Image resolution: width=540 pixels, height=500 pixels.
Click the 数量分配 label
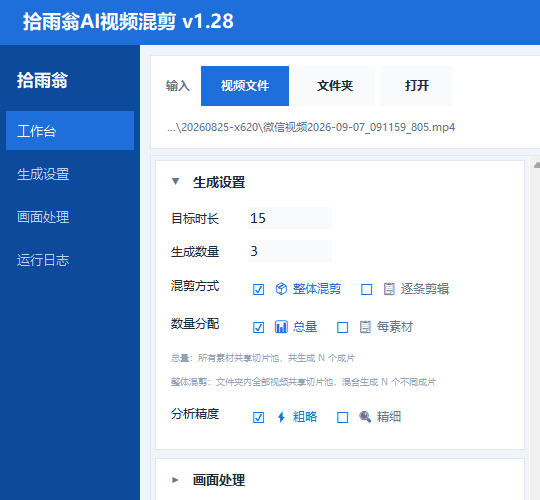pos(195,324)
